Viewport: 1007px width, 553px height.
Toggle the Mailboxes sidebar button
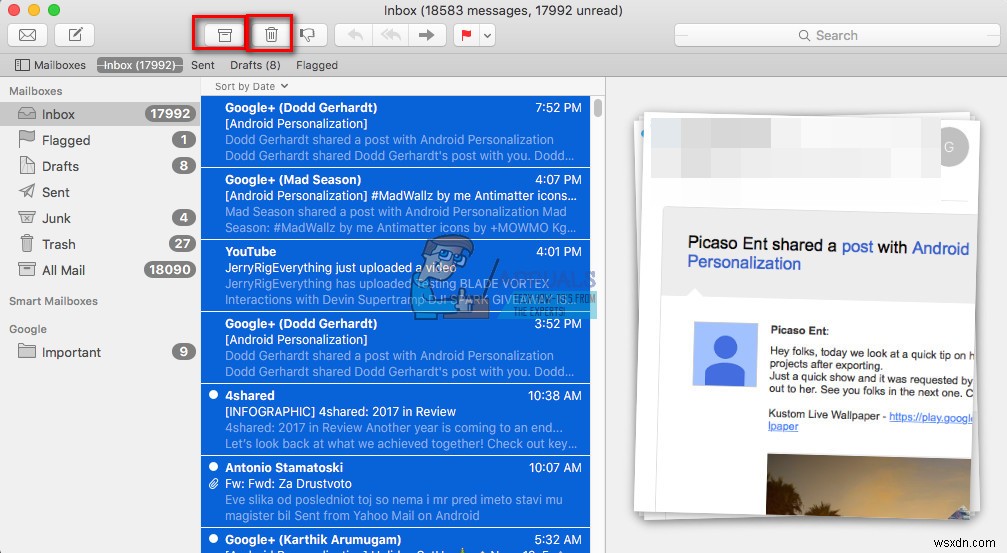(50, 65)
